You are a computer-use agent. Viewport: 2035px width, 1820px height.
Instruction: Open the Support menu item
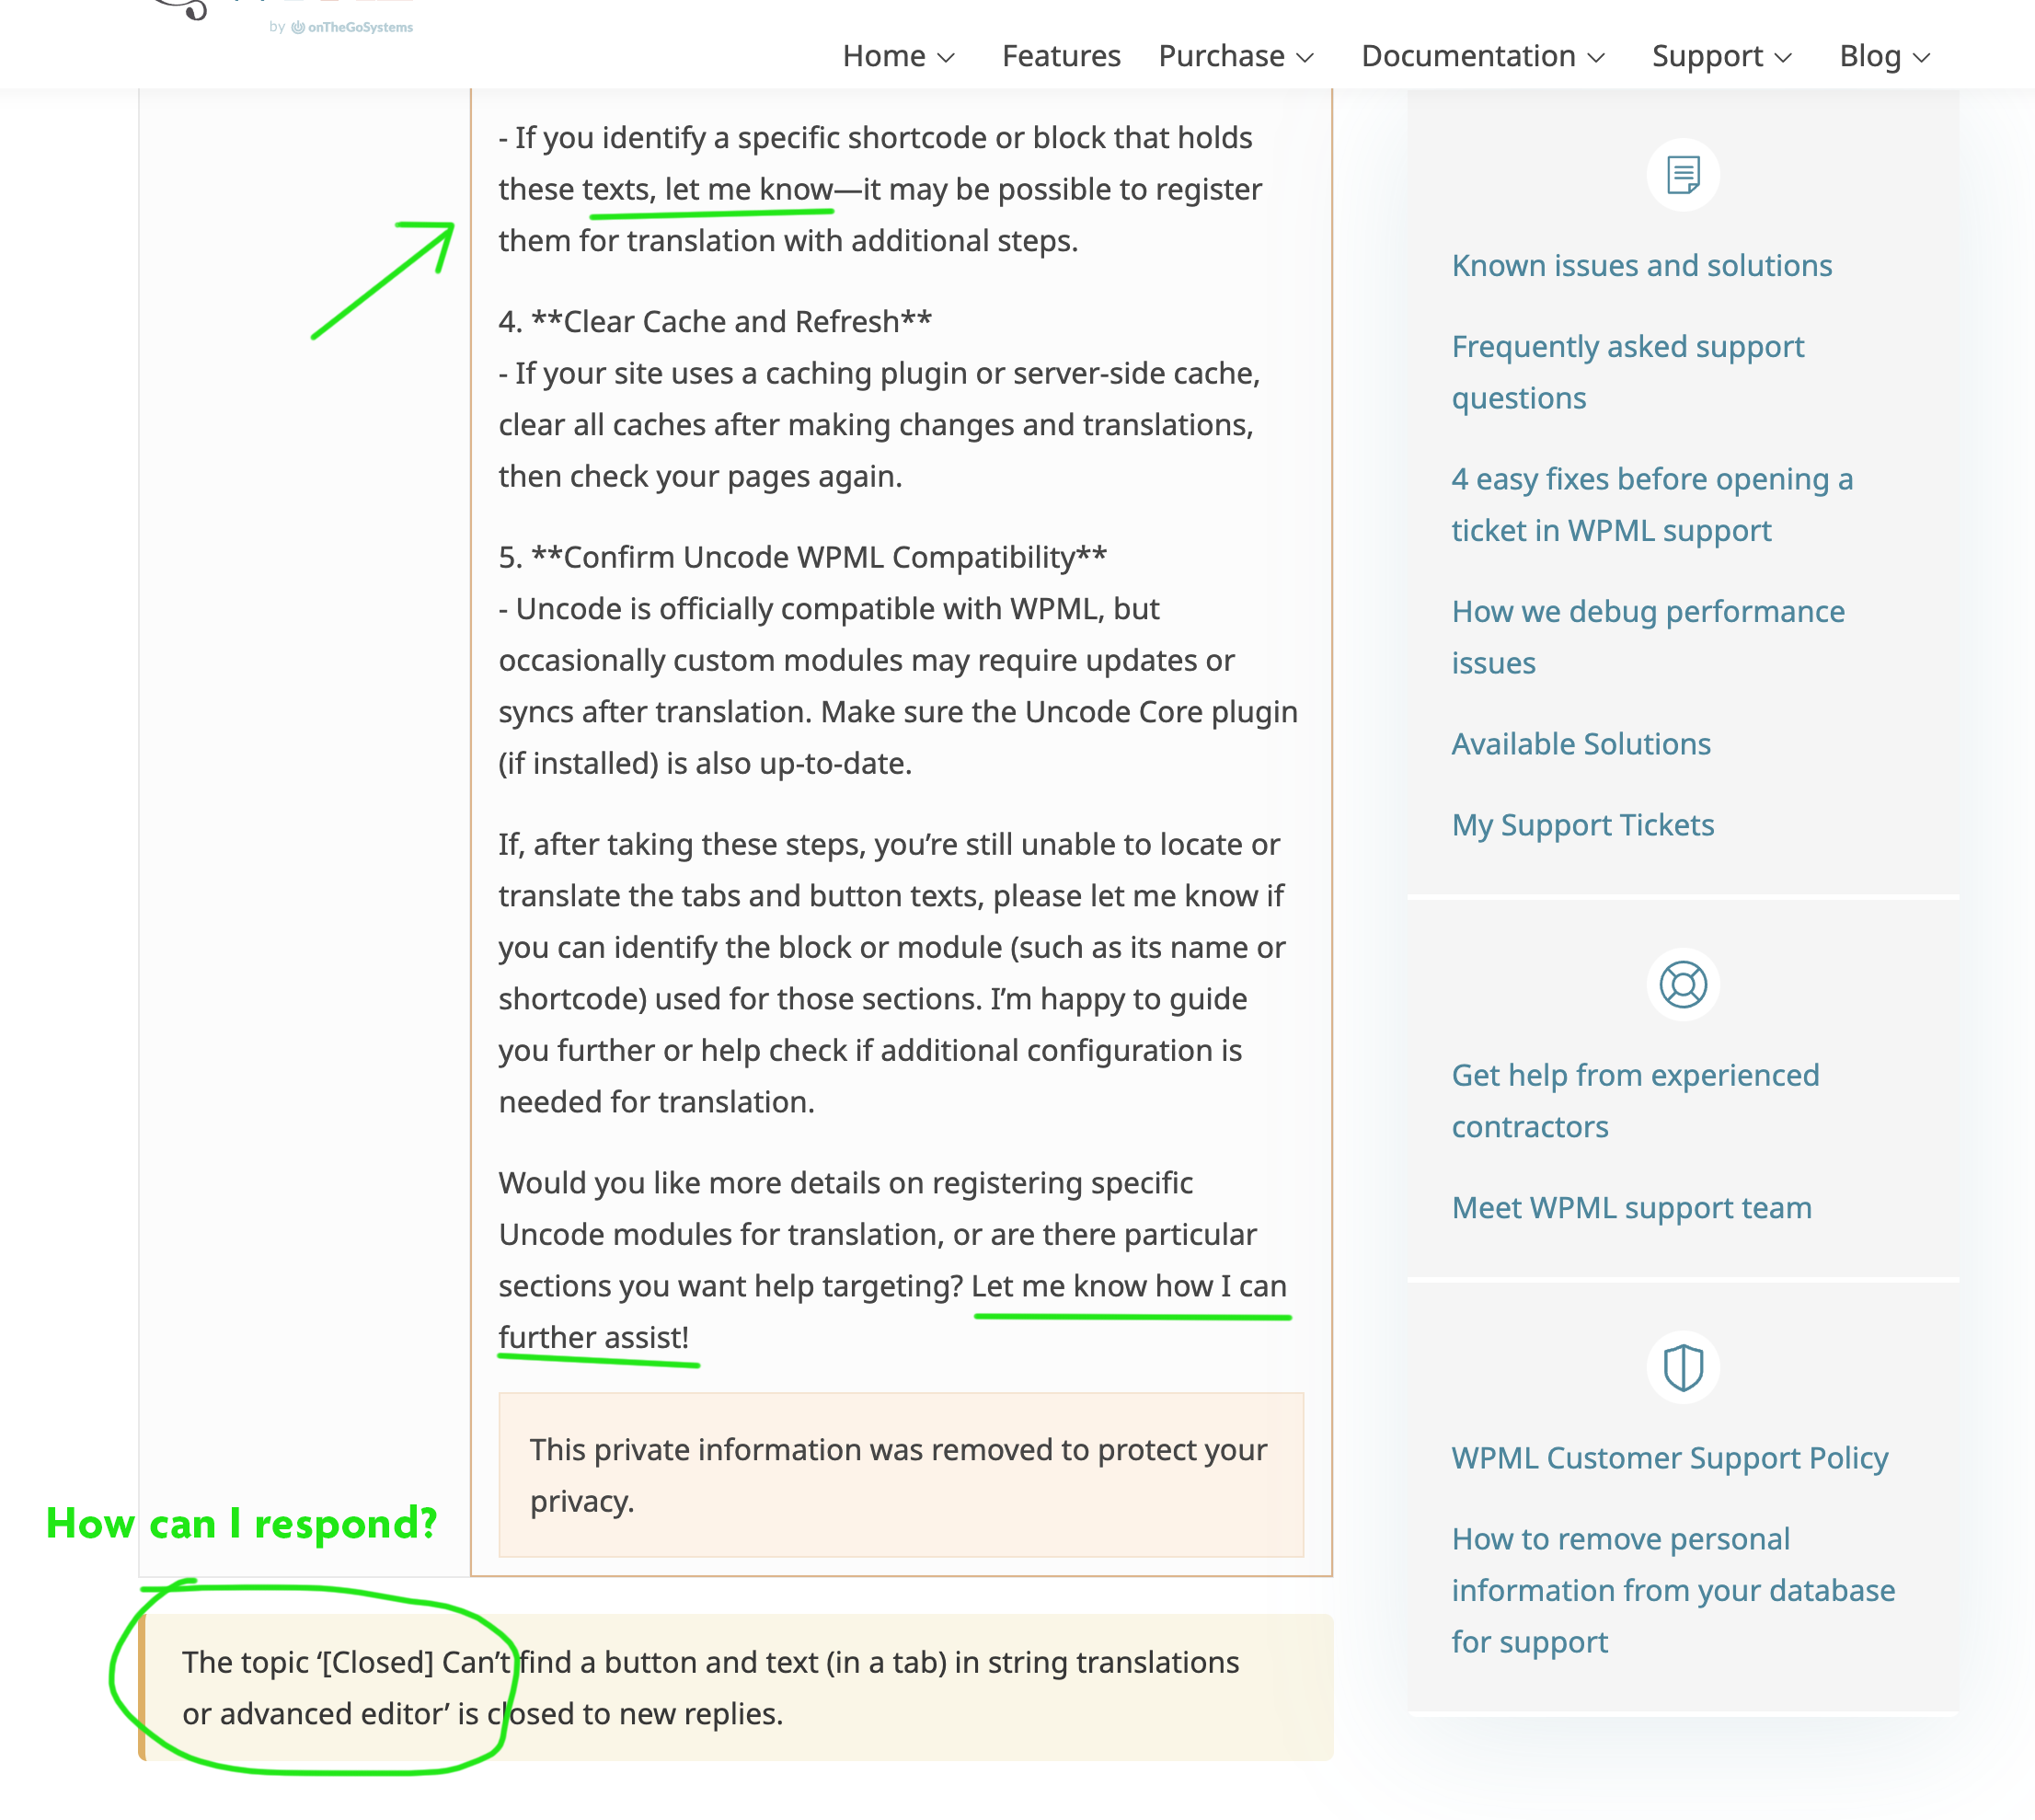click(1707, 57)
